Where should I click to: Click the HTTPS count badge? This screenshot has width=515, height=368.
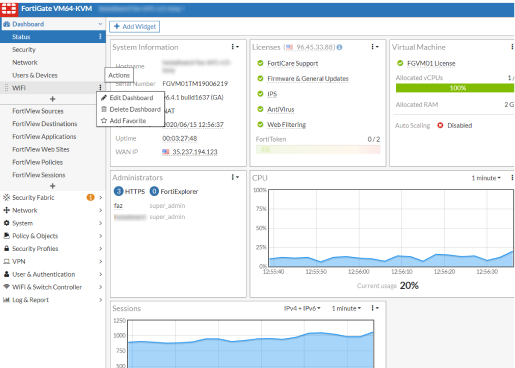pos(119,191)
